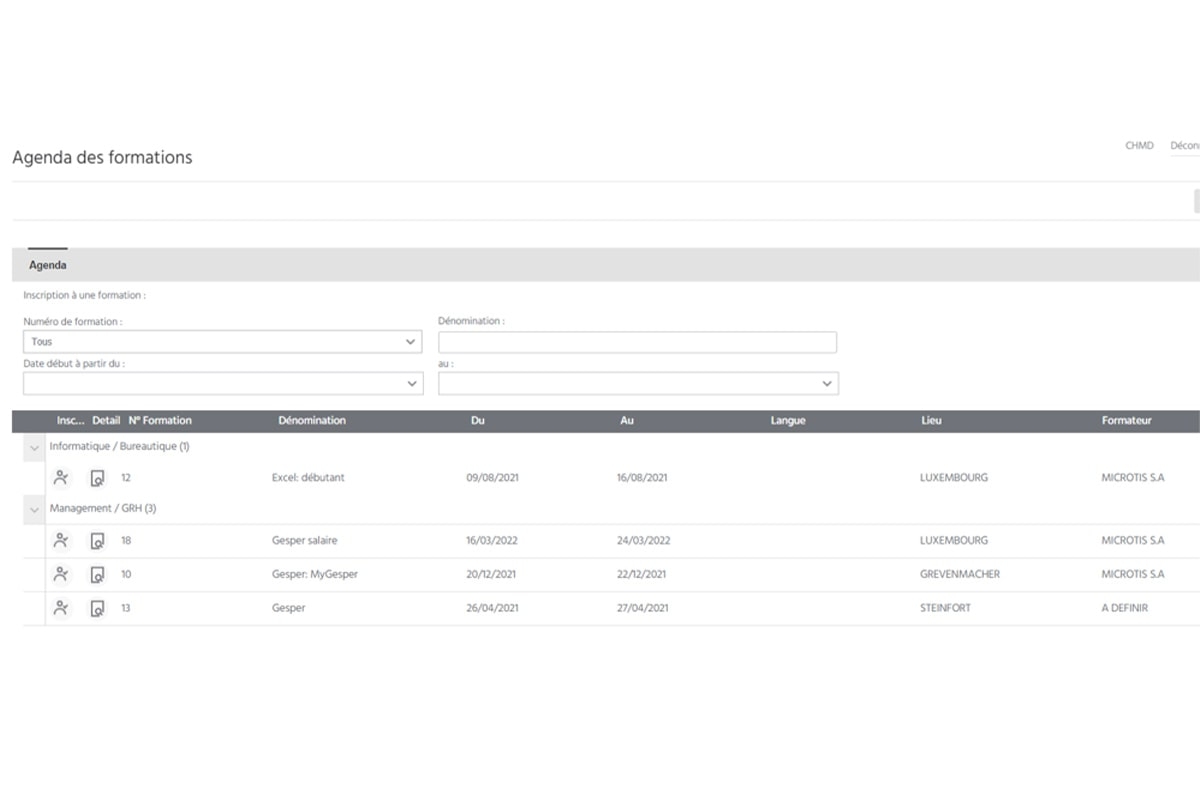Screen dimensions: 1200x800
Task: Click the enrollment icon for Excel: débutant
Action: coord(62,478)
